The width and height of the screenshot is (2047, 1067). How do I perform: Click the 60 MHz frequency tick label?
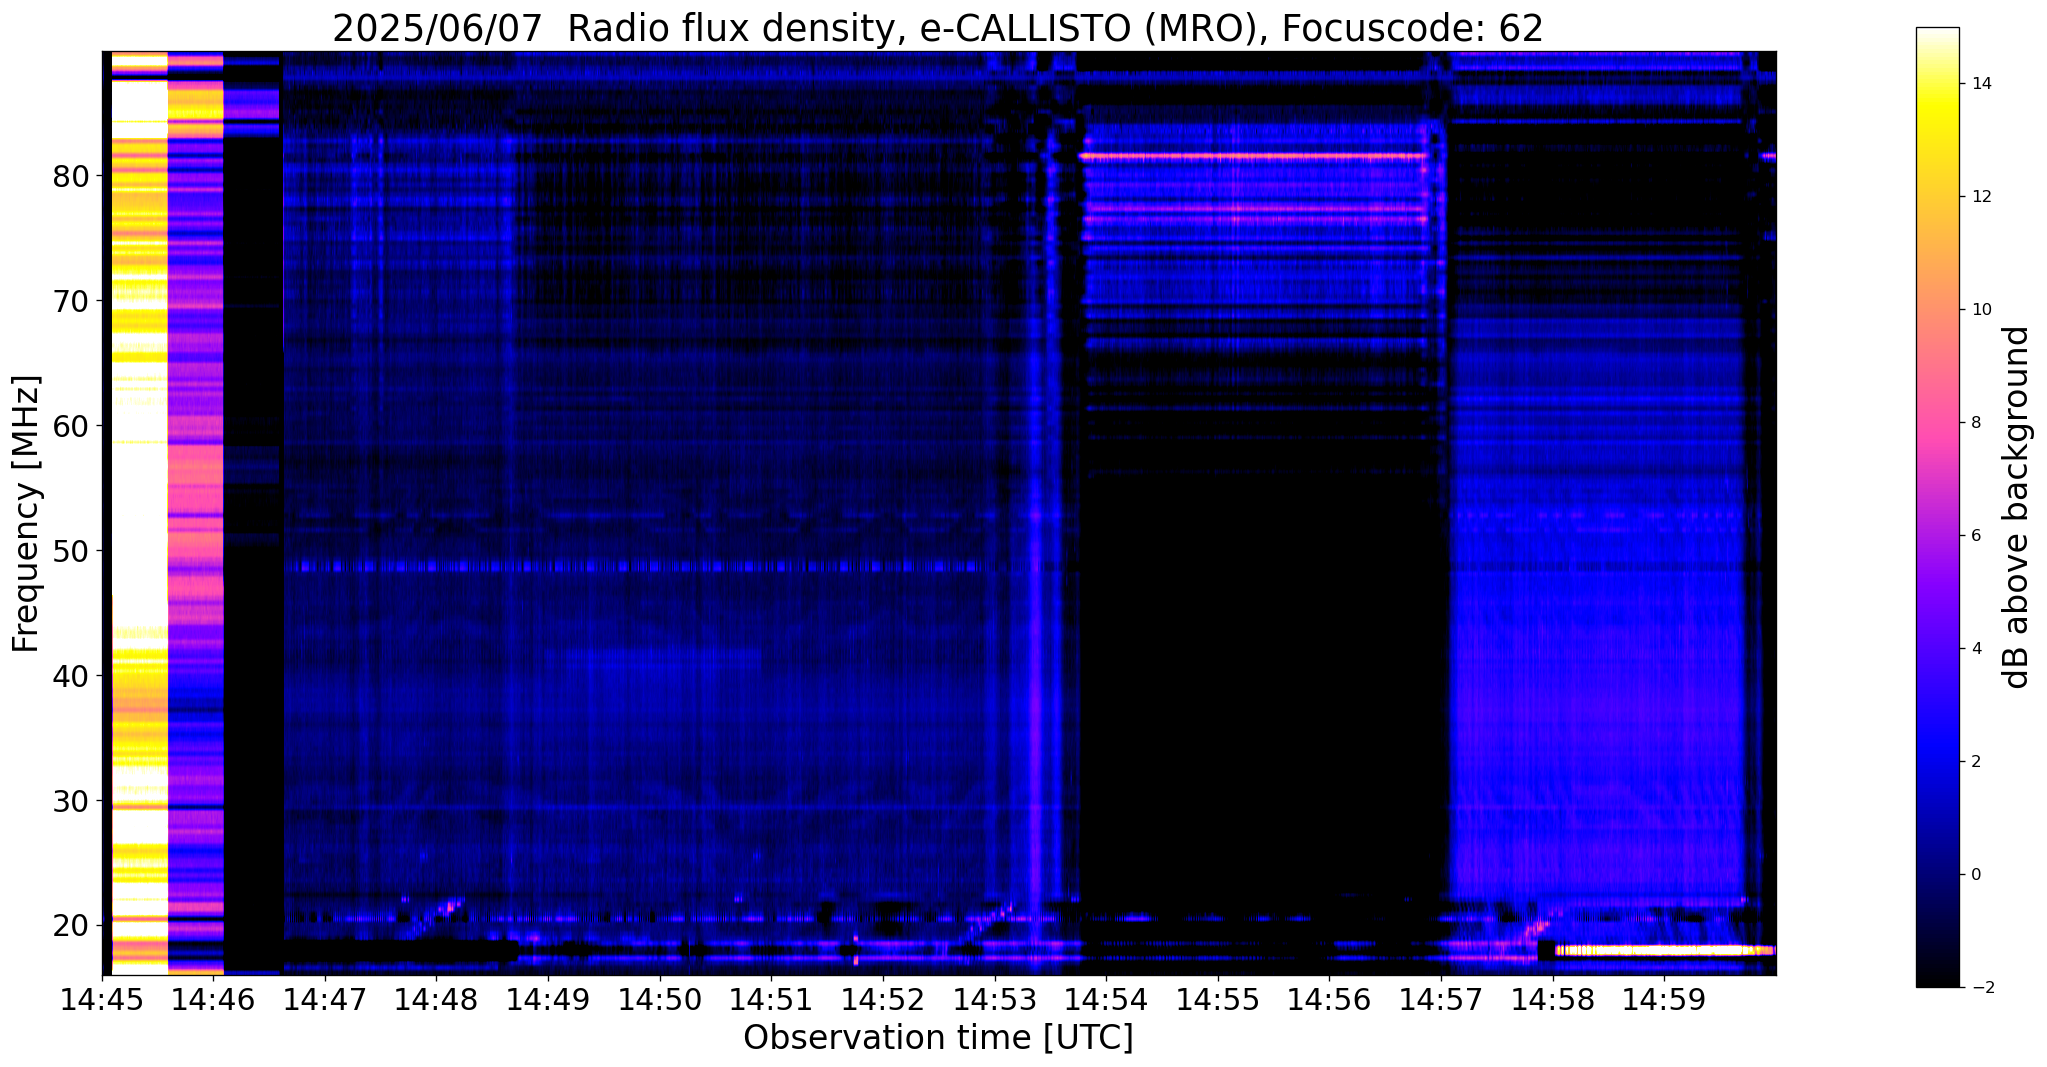coord(72,427)
